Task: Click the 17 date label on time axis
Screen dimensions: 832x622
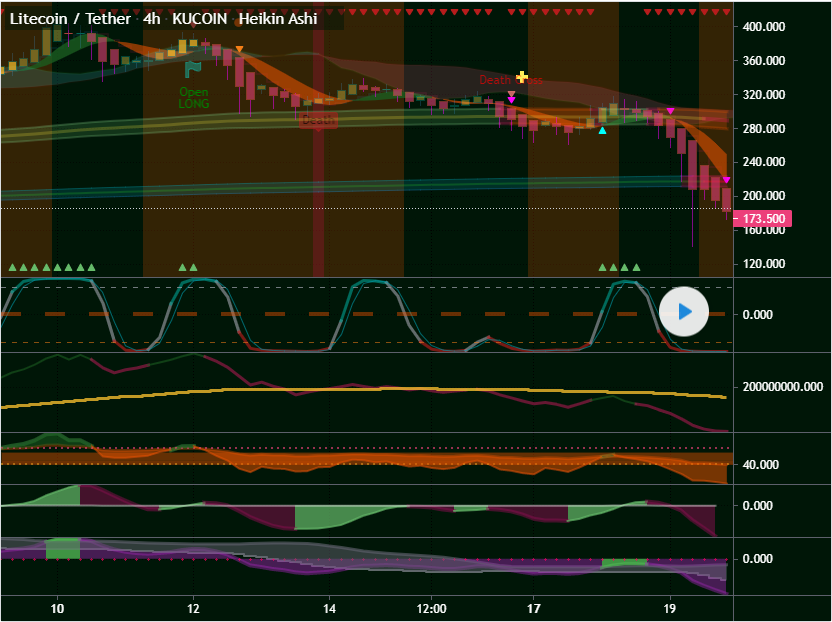Action: (534, 608)
